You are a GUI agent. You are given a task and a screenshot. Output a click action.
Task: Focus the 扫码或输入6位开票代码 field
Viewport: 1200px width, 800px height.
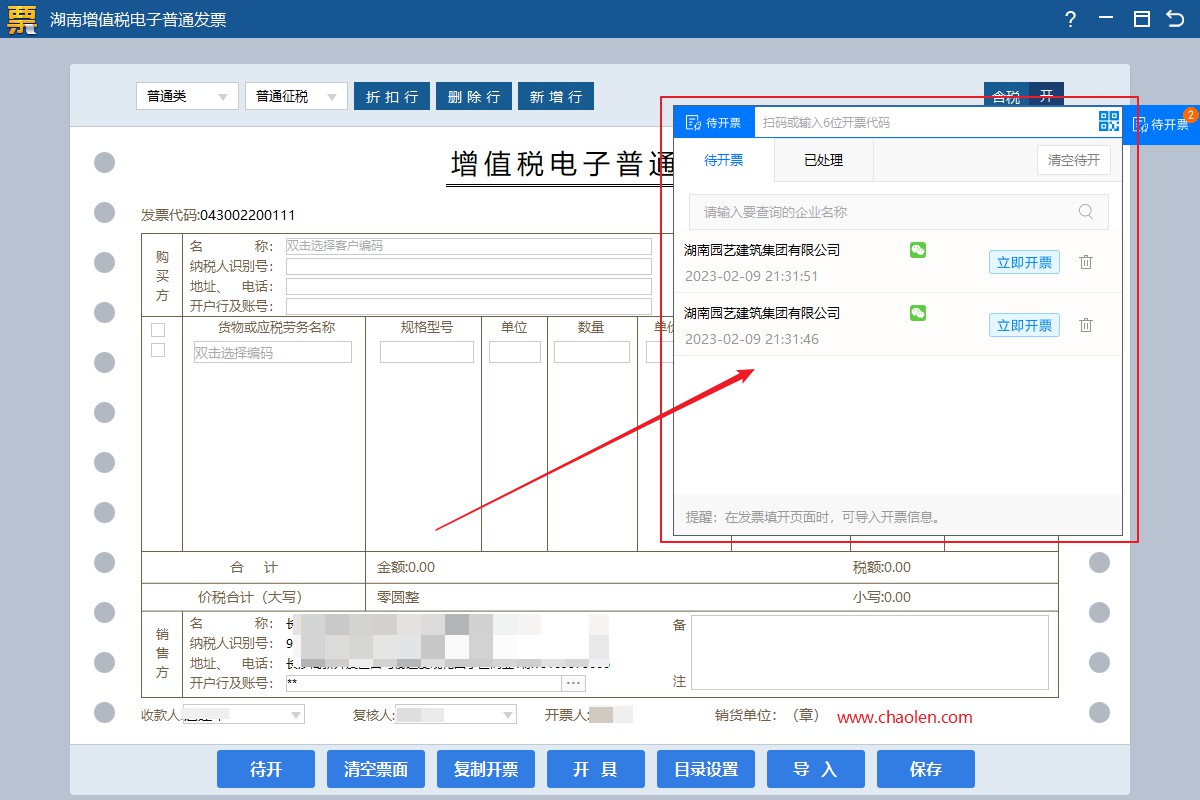tap(925, 123)
